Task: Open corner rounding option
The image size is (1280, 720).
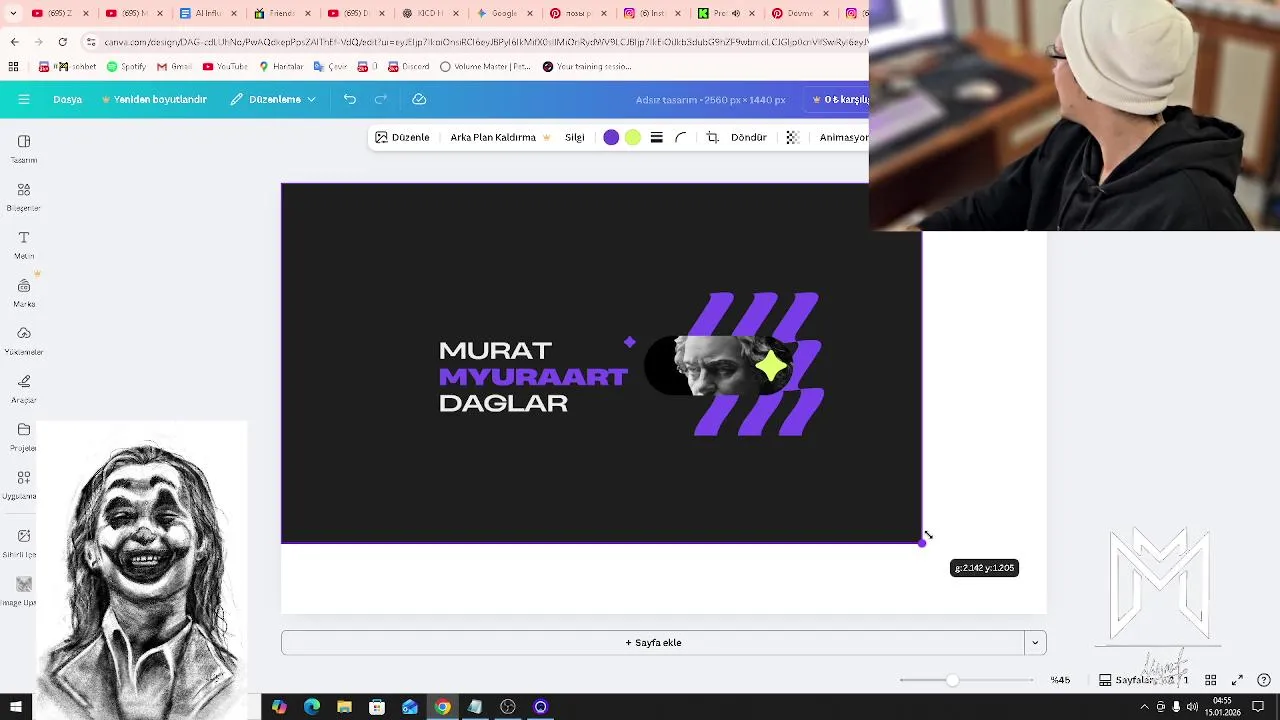Action: (x=681, y=137)
